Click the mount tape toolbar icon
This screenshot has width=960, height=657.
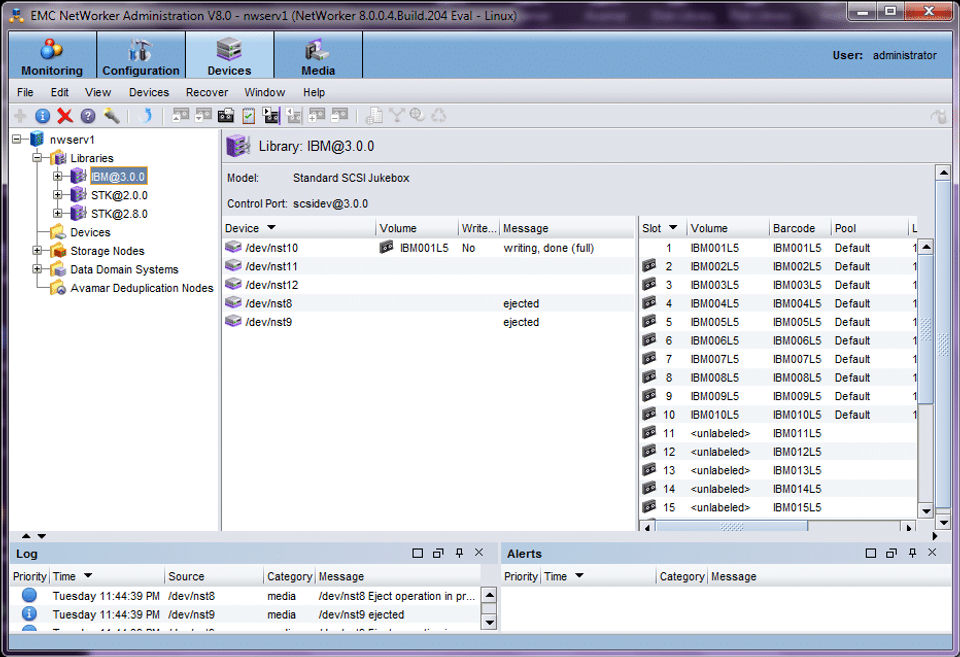click(x=181, y=115)
